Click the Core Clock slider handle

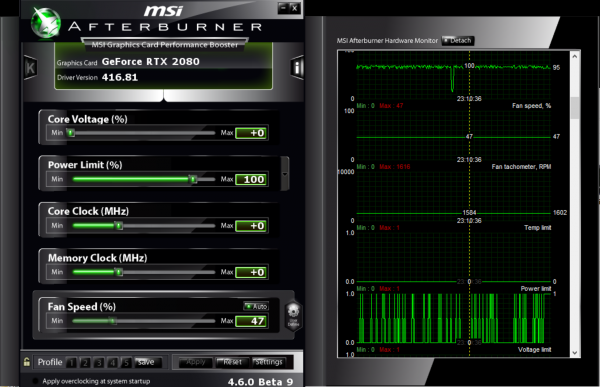pos(119,225)
